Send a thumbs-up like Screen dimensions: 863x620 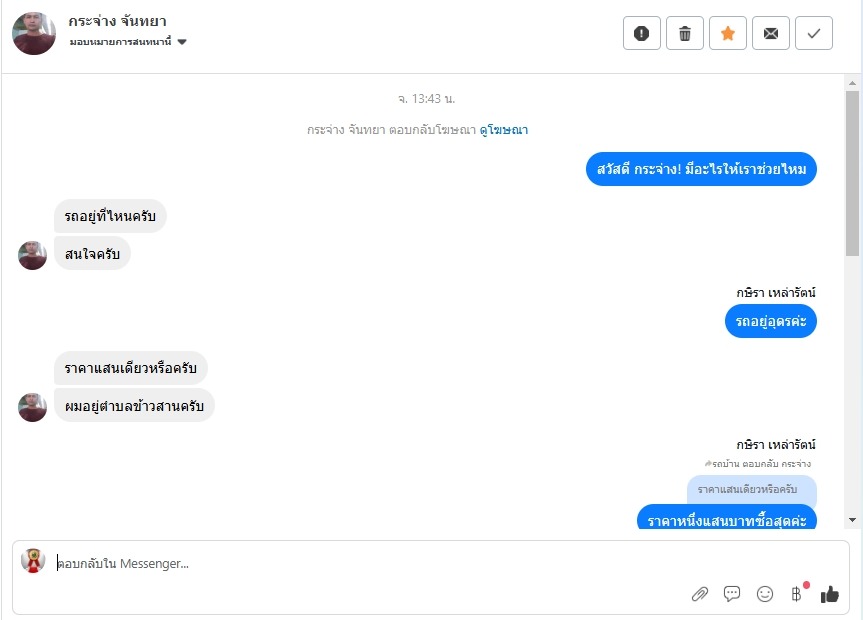(829, 594)
